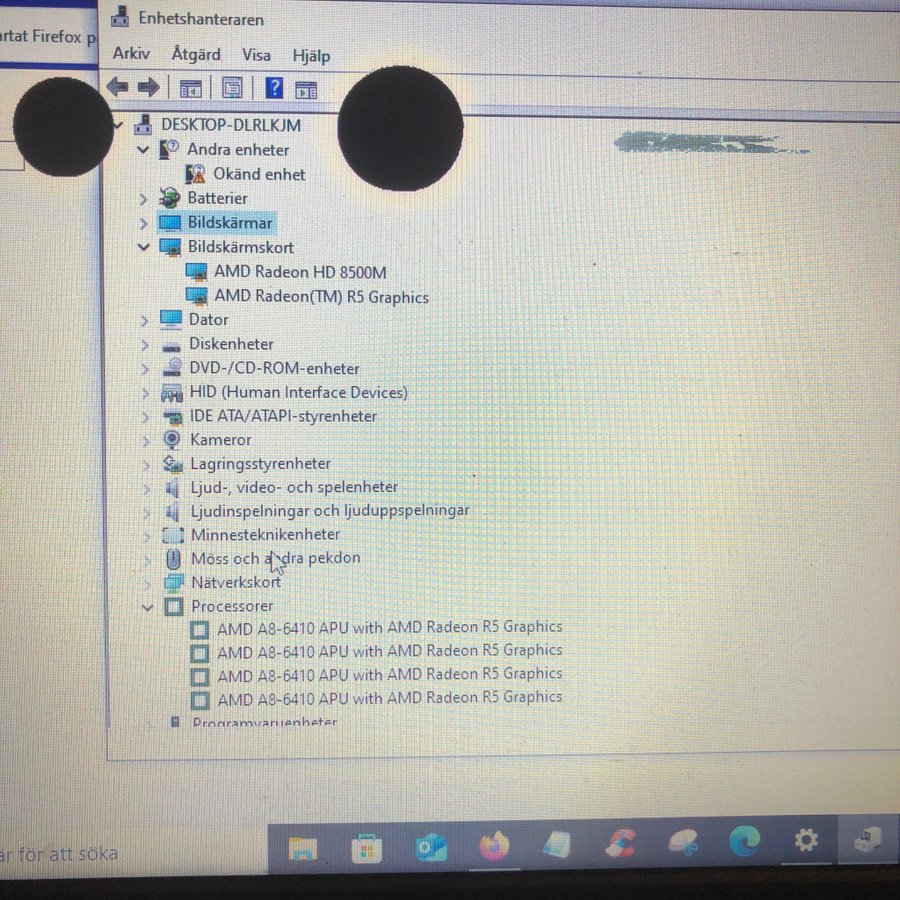Screen dimensions: 900x900
Task: Expand the Dator node
Action: (144, 320)
